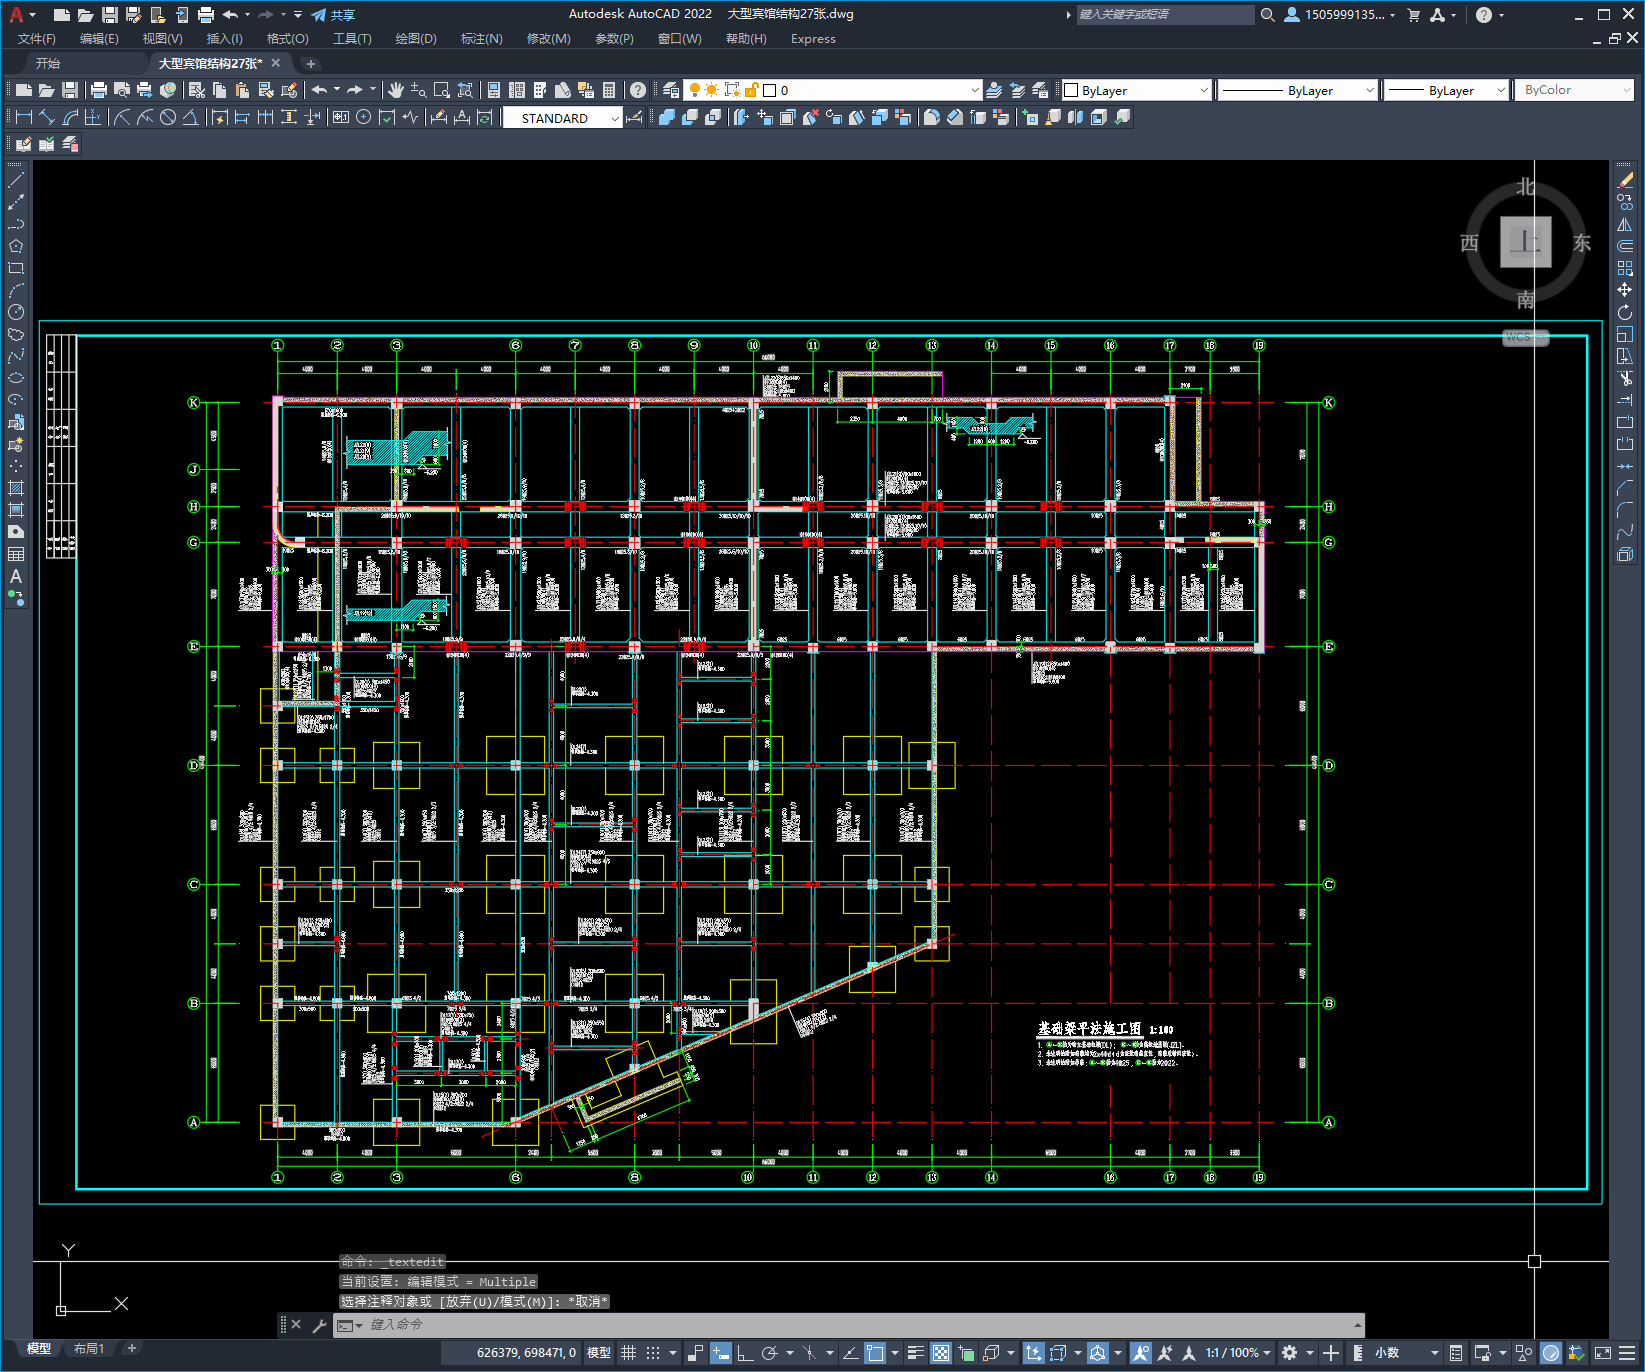Open the annotation scale 1:1 dropdown
The image size is (1645, 1372).
1238,1353
